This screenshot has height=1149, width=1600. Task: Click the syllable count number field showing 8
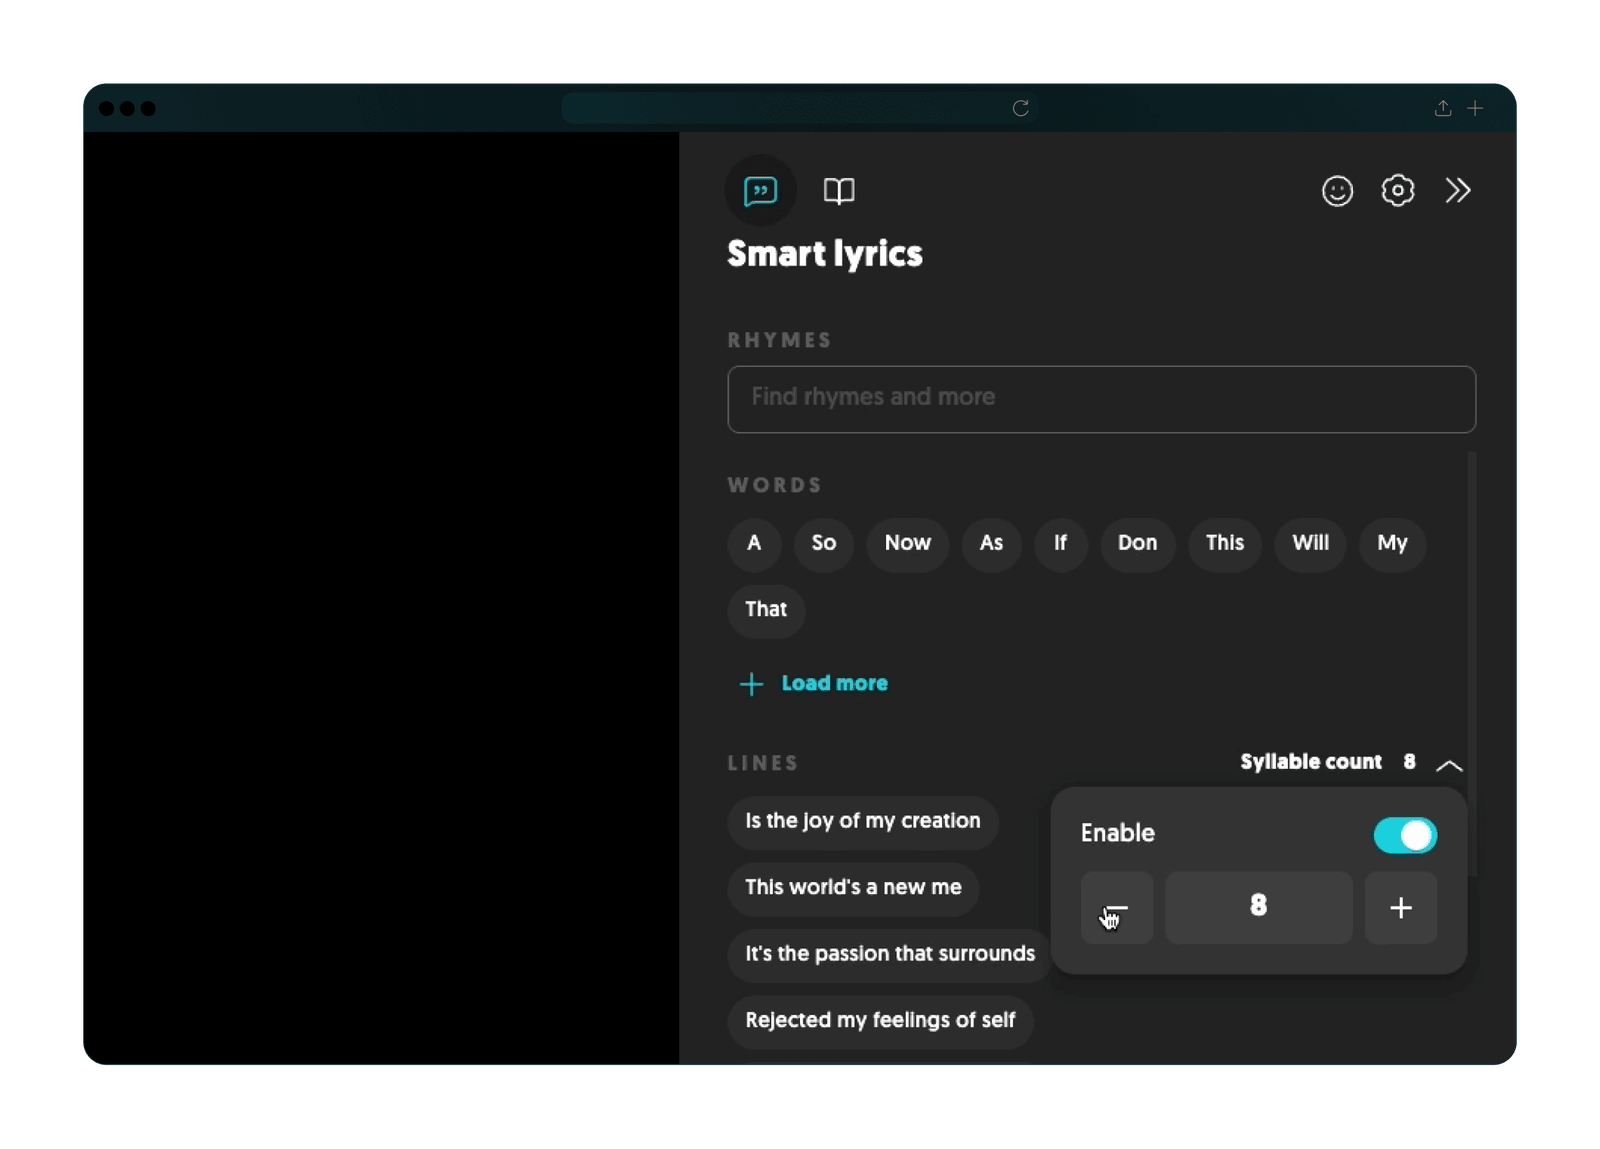1258,908
